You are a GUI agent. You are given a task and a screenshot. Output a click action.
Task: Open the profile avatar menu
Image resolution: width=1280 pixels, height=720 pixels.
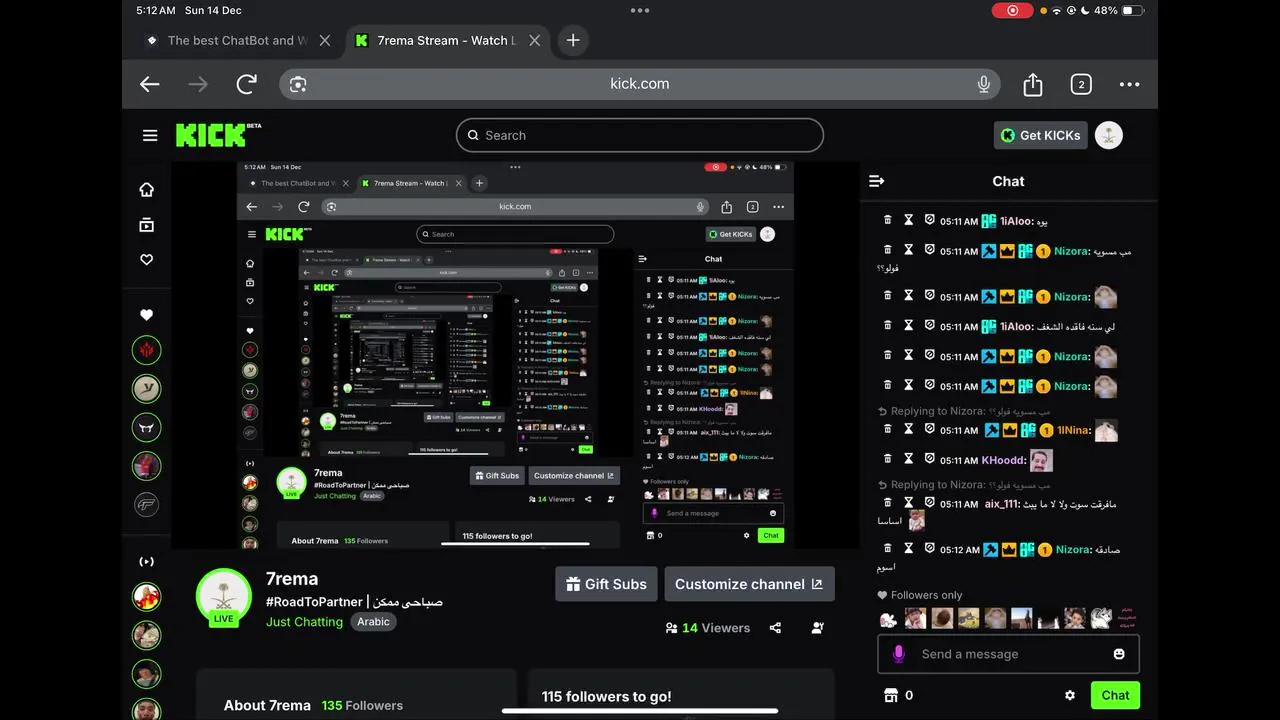(1109, 135)
